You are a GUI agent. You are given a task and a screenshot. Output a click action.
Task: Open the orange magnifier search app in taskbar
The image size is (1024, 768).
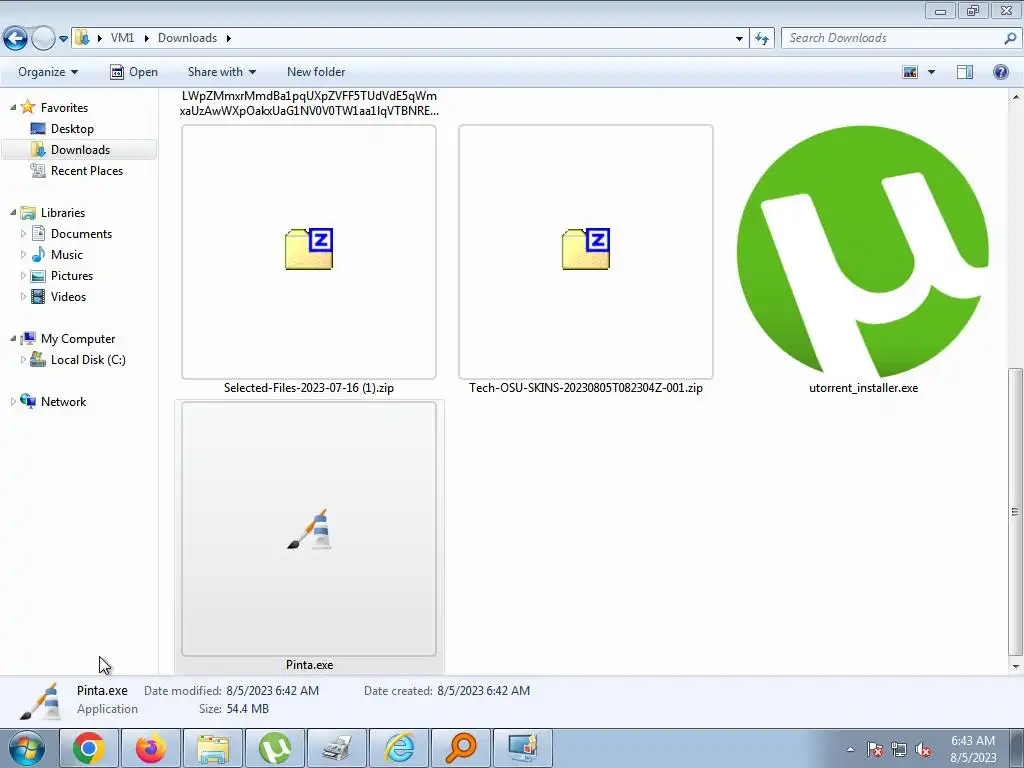461,748
